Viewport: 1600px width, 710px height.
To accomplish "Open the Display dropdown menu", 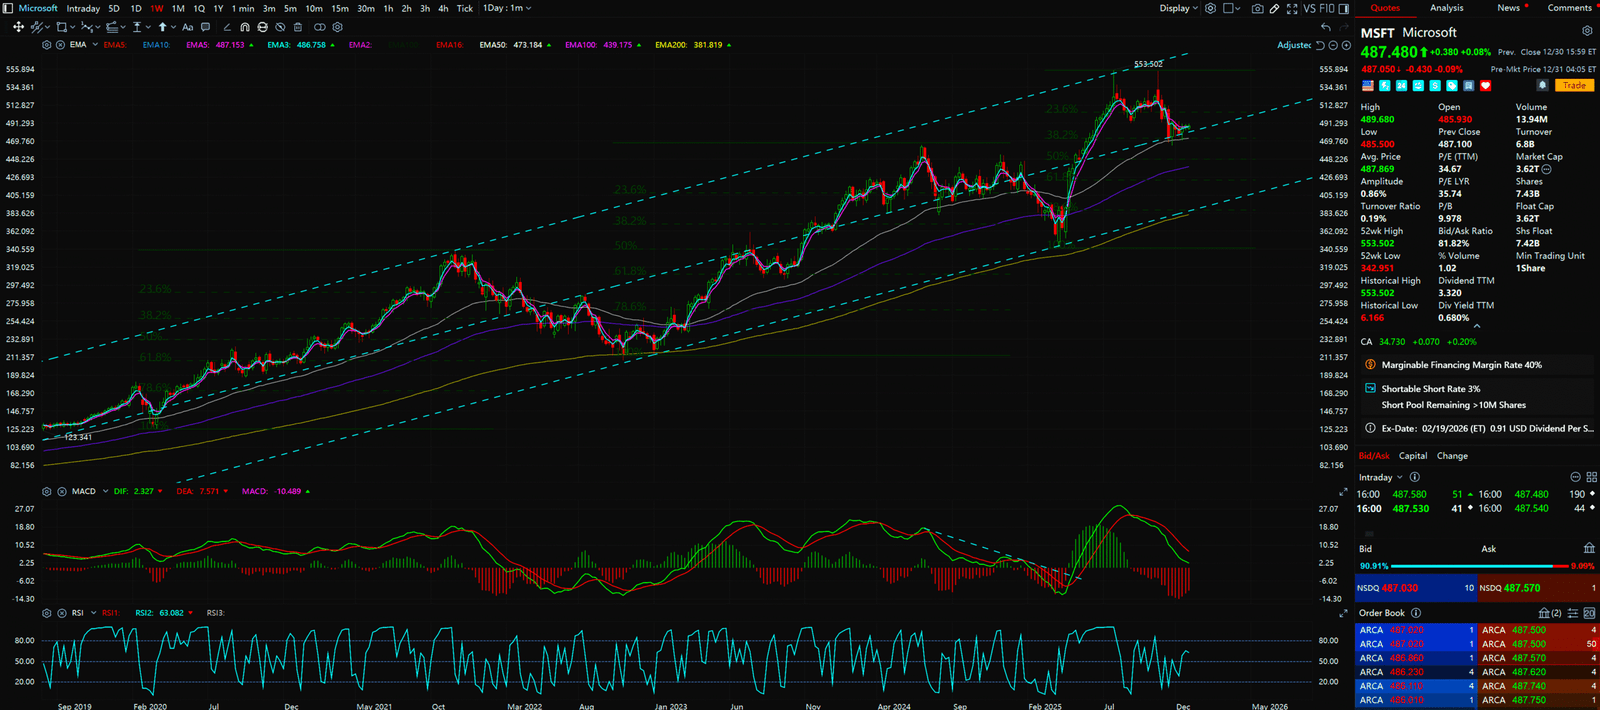I will (x=1178, y=8).
